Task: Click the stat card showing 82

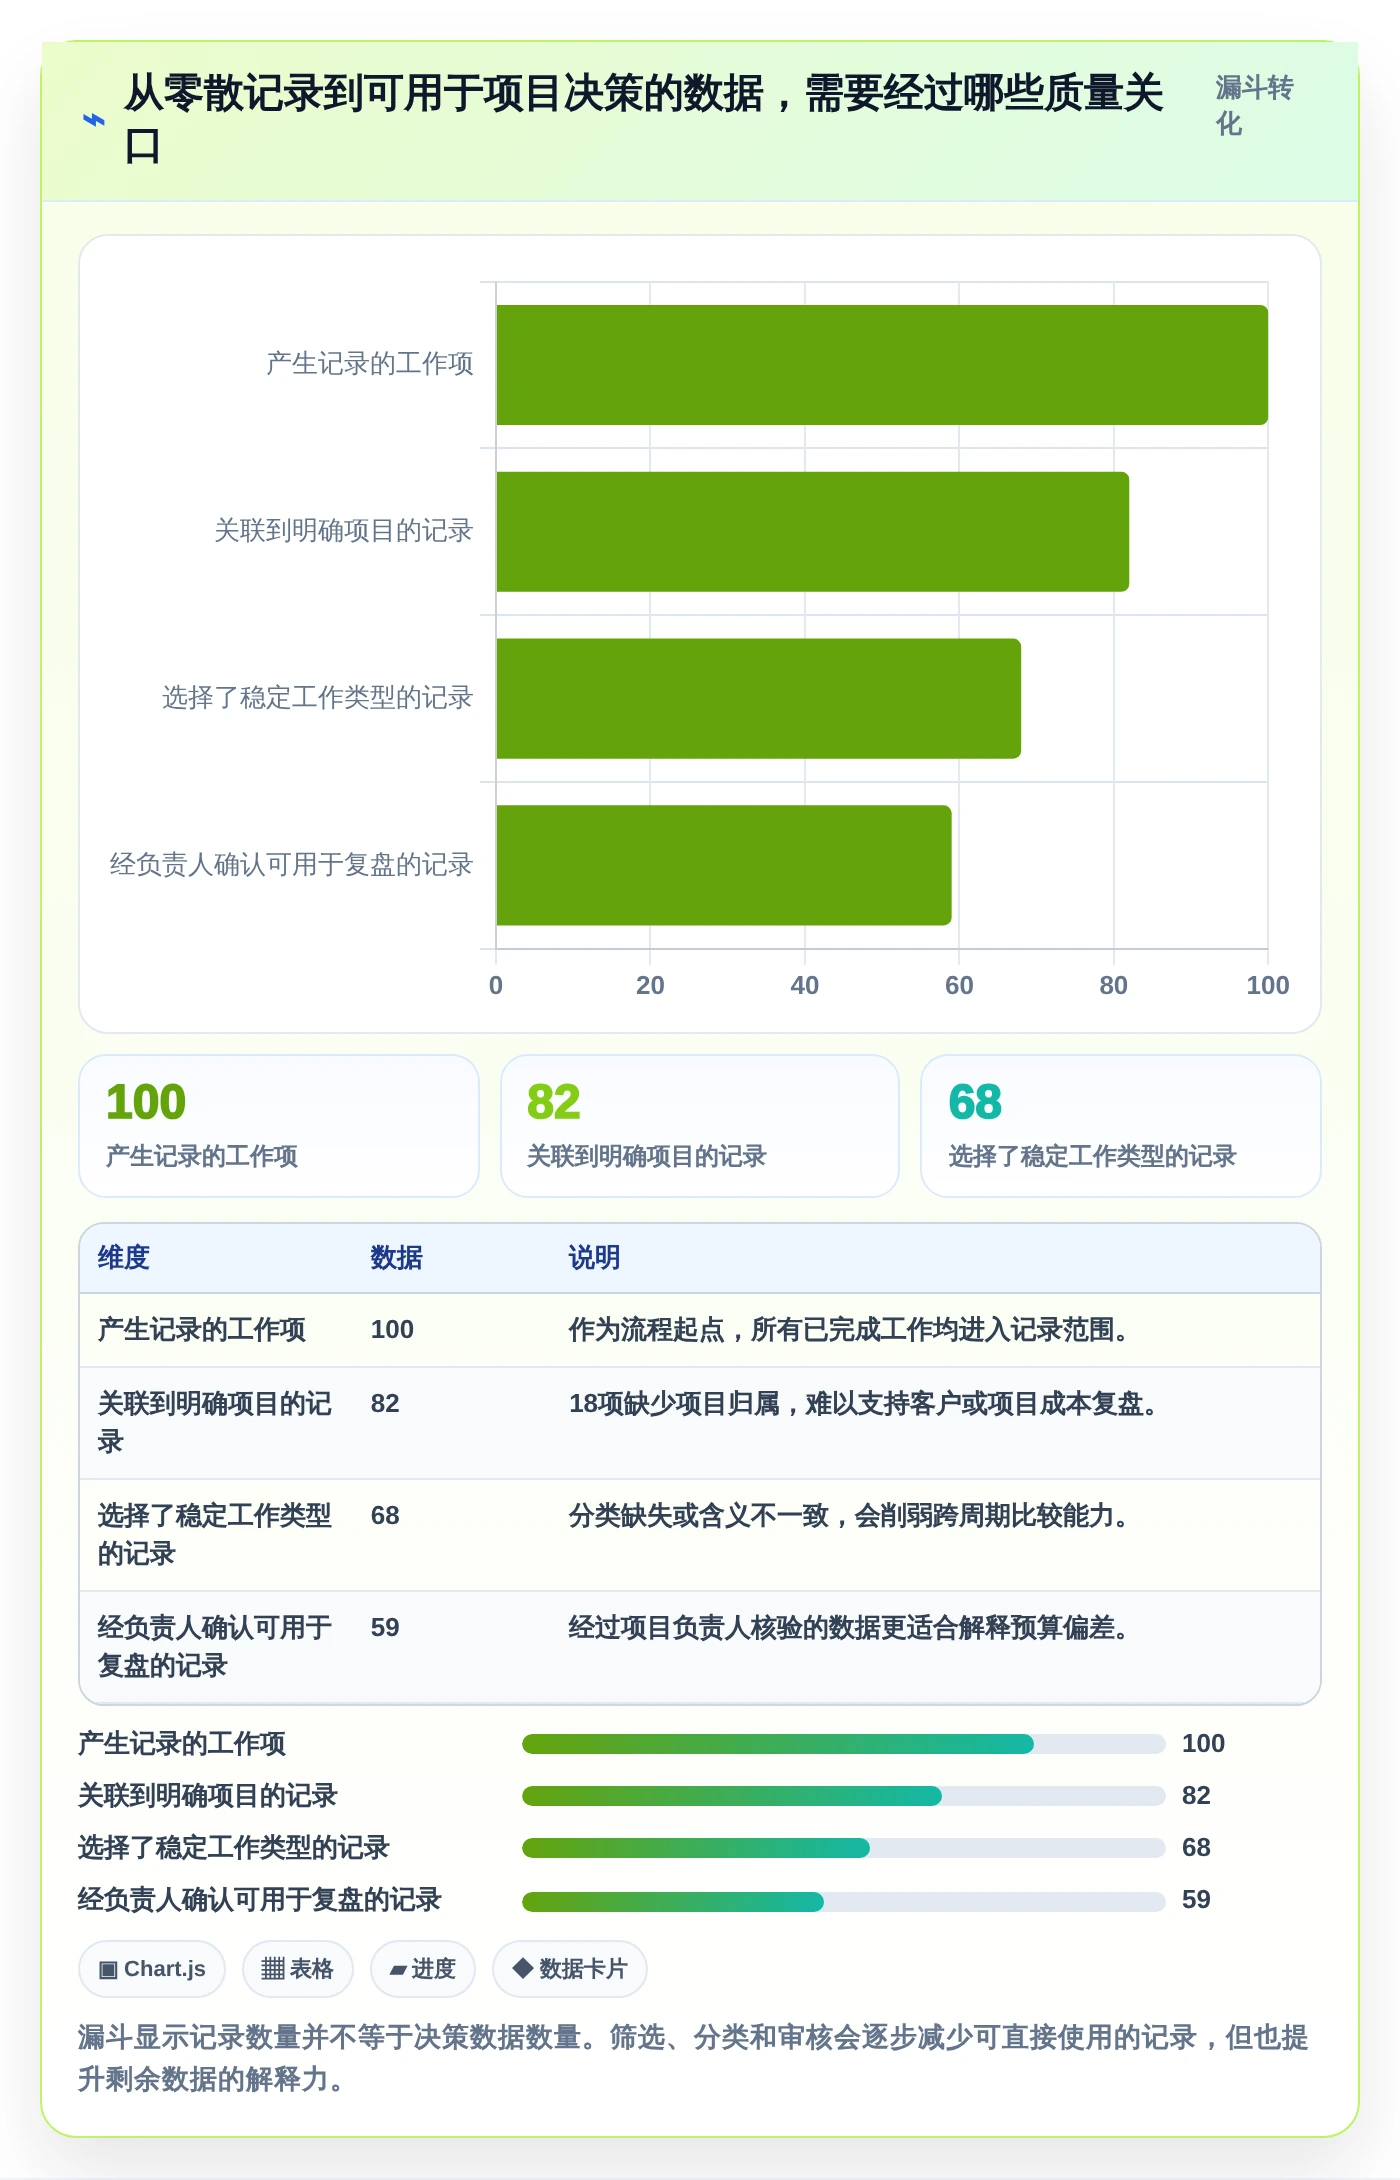Action: coord(700,1126)
